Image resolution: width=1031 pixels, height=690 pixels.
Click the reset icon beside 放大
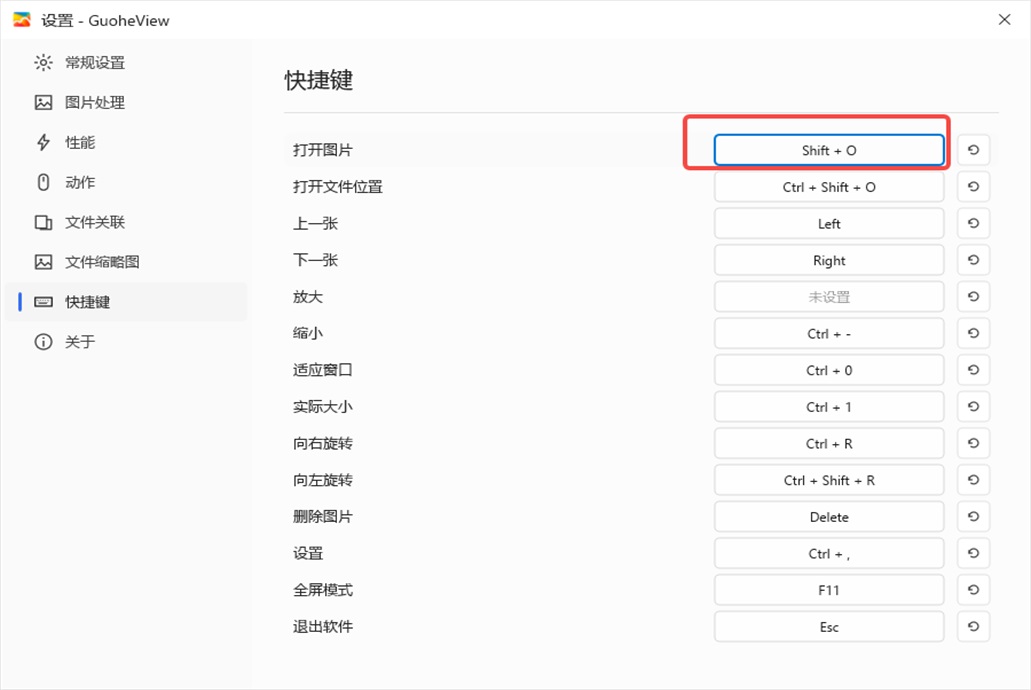(973, 297)
